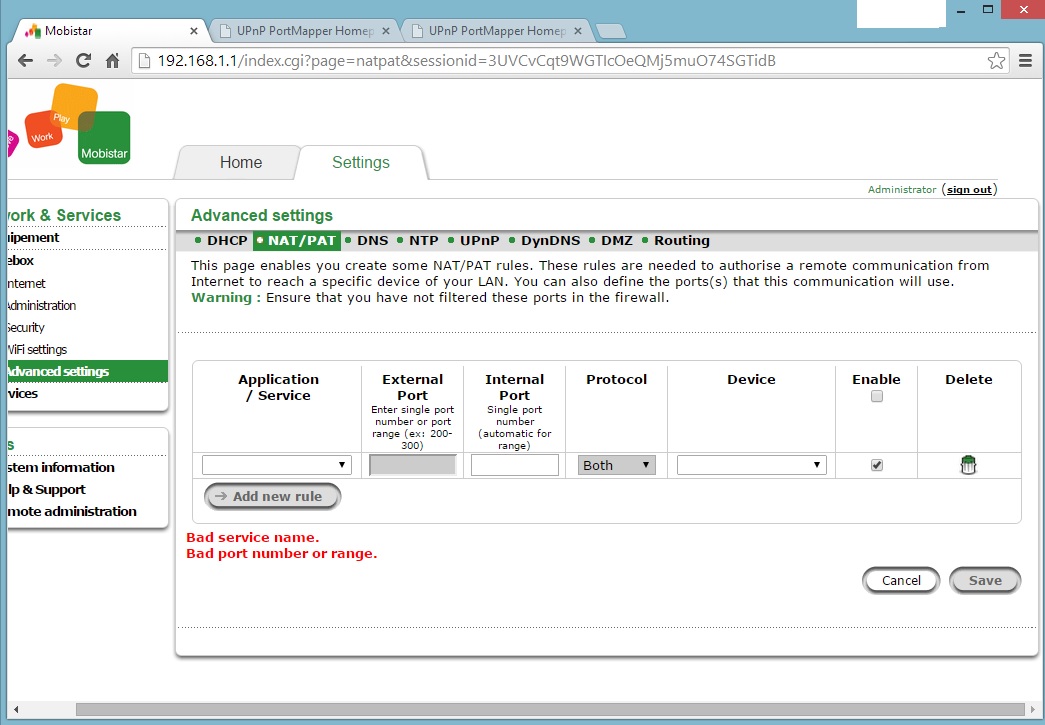Open the Routing section
The height and width of the screenshot is (725, 1045).
[682, 241]
